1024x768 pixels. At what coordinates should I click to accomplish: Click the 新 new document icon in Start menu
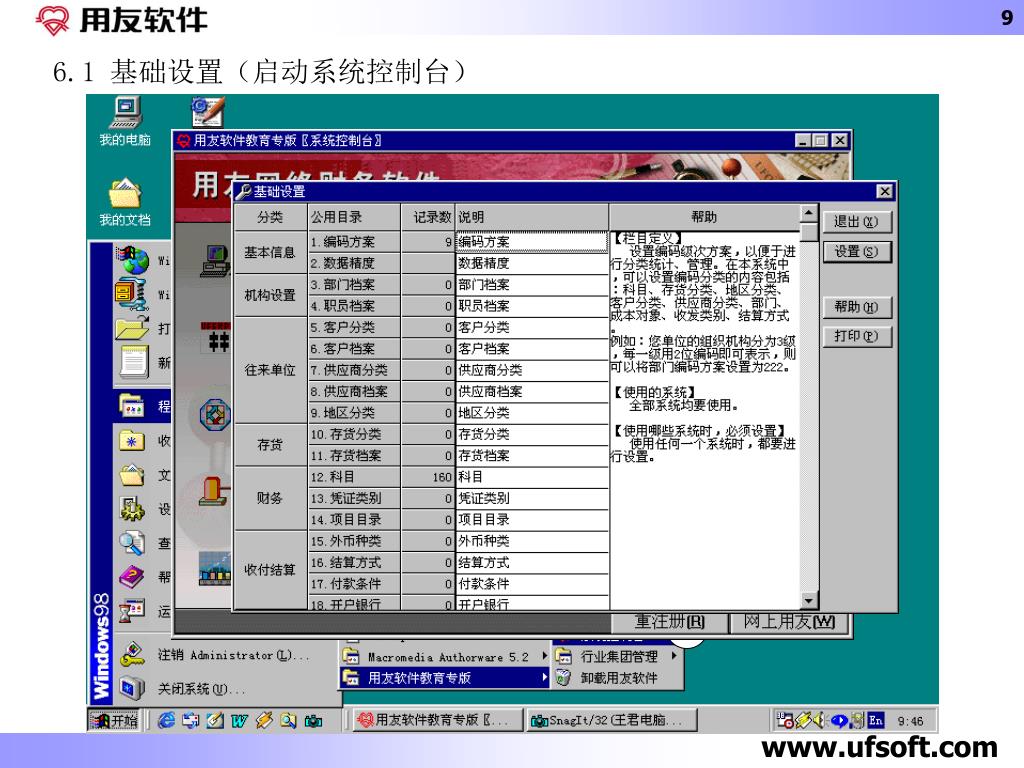[x=134, y=361]
